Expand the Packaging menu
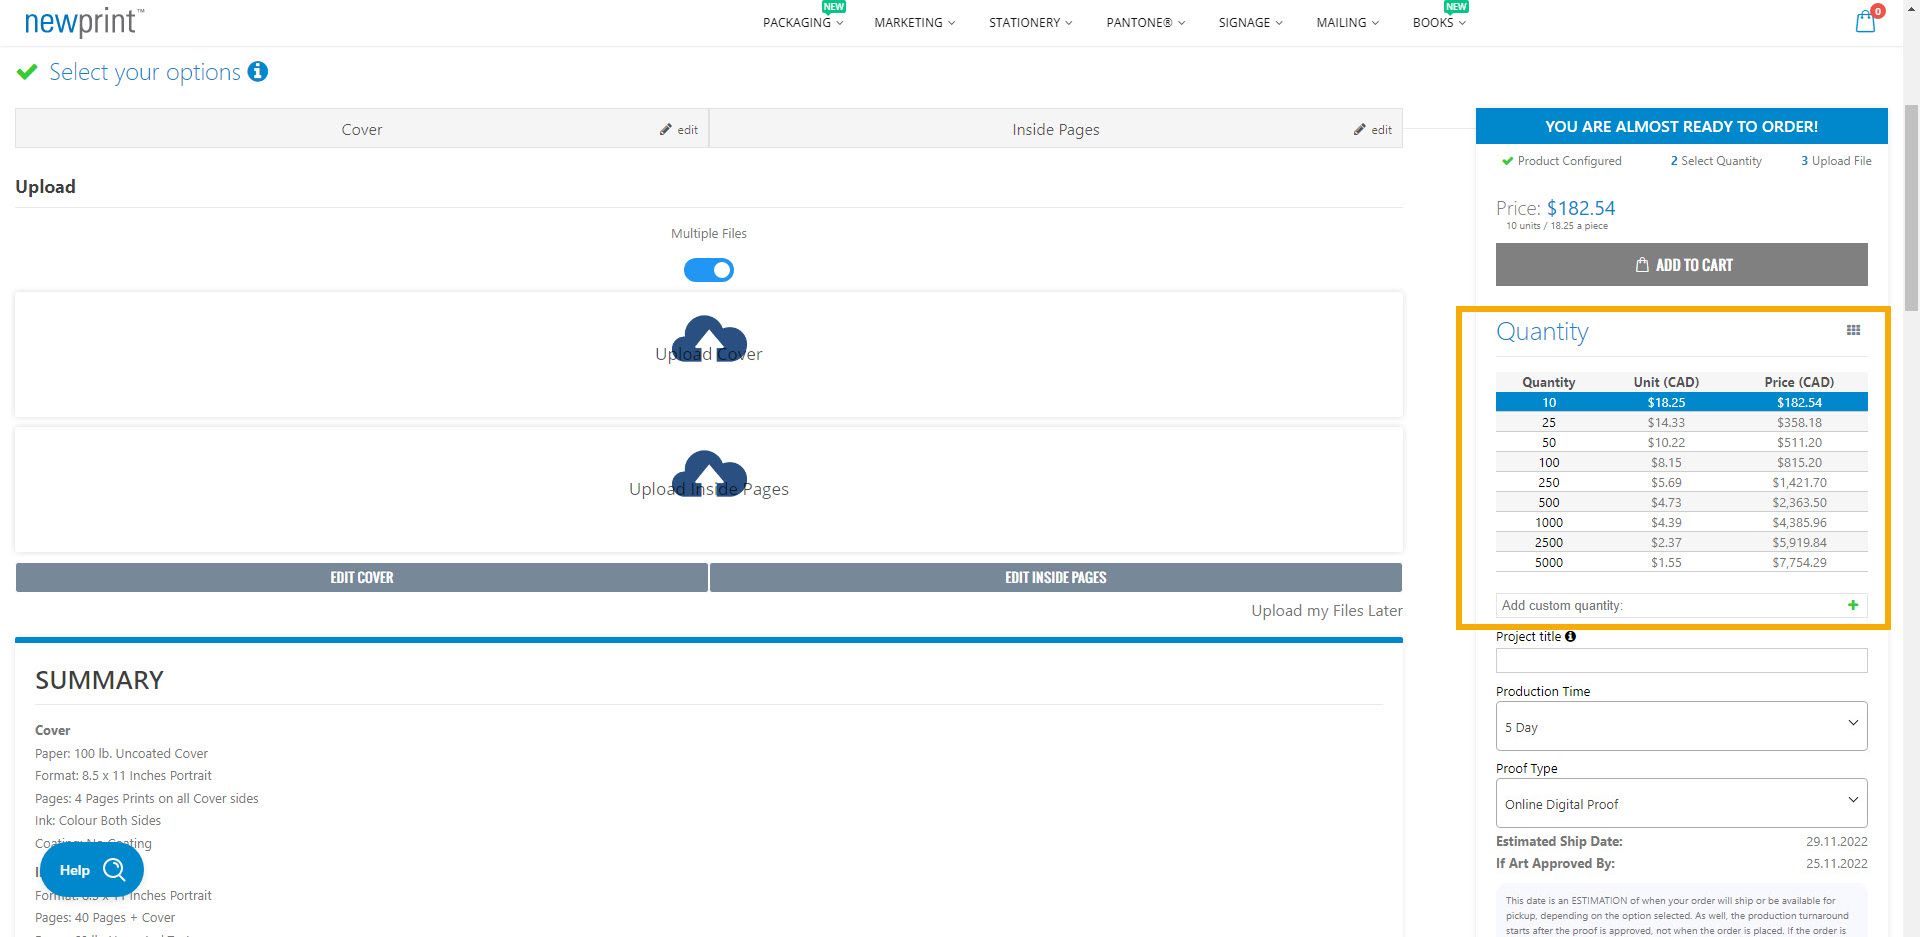Viewport: 1920px width, 937px height. pos(803,22)
